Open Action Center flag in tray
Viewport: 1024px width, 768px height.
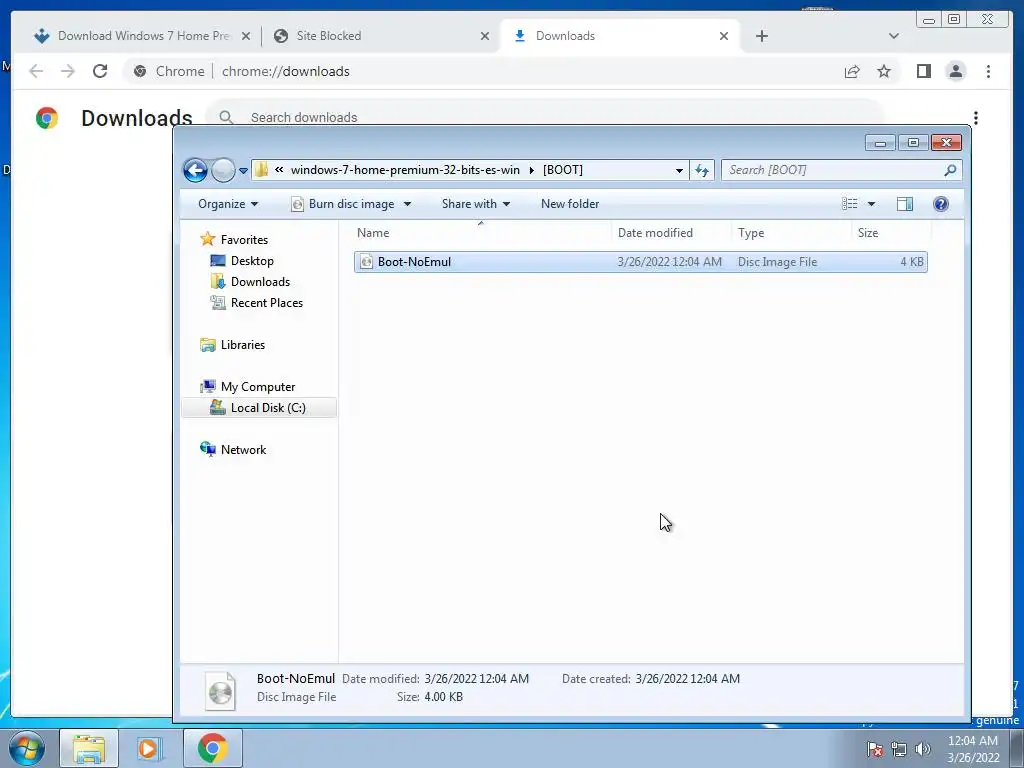[875, 749]
